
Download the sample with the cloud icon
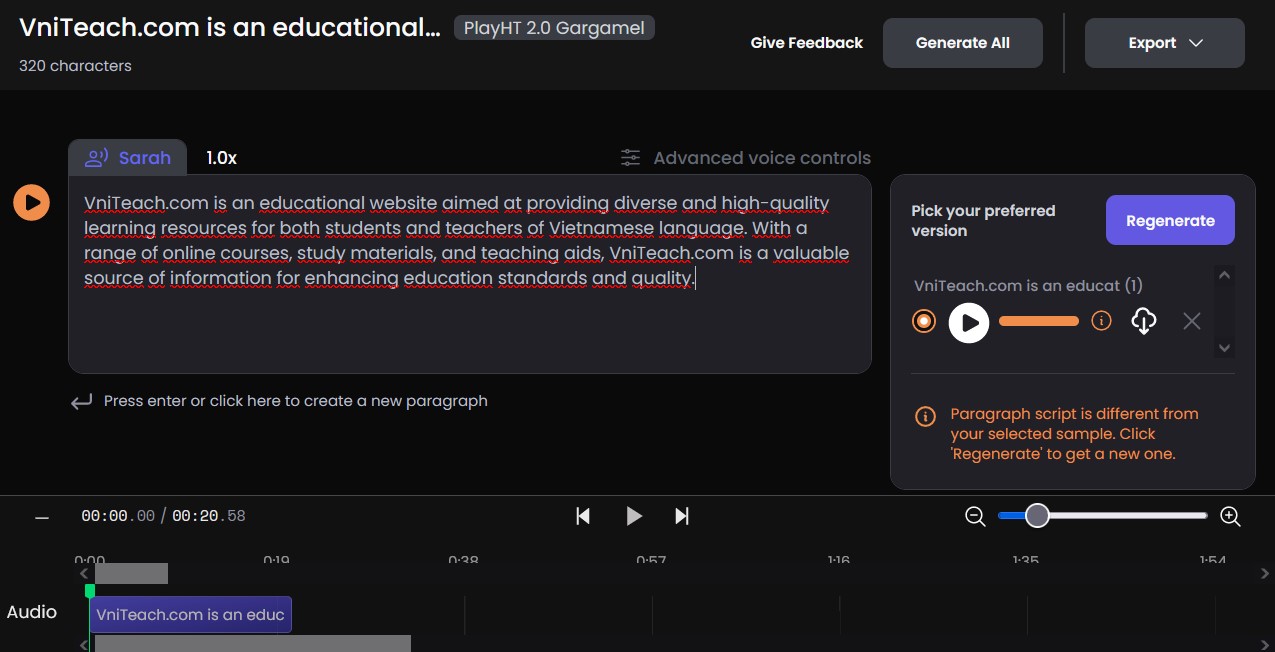pyautogui.click(x=1144, y=321)
